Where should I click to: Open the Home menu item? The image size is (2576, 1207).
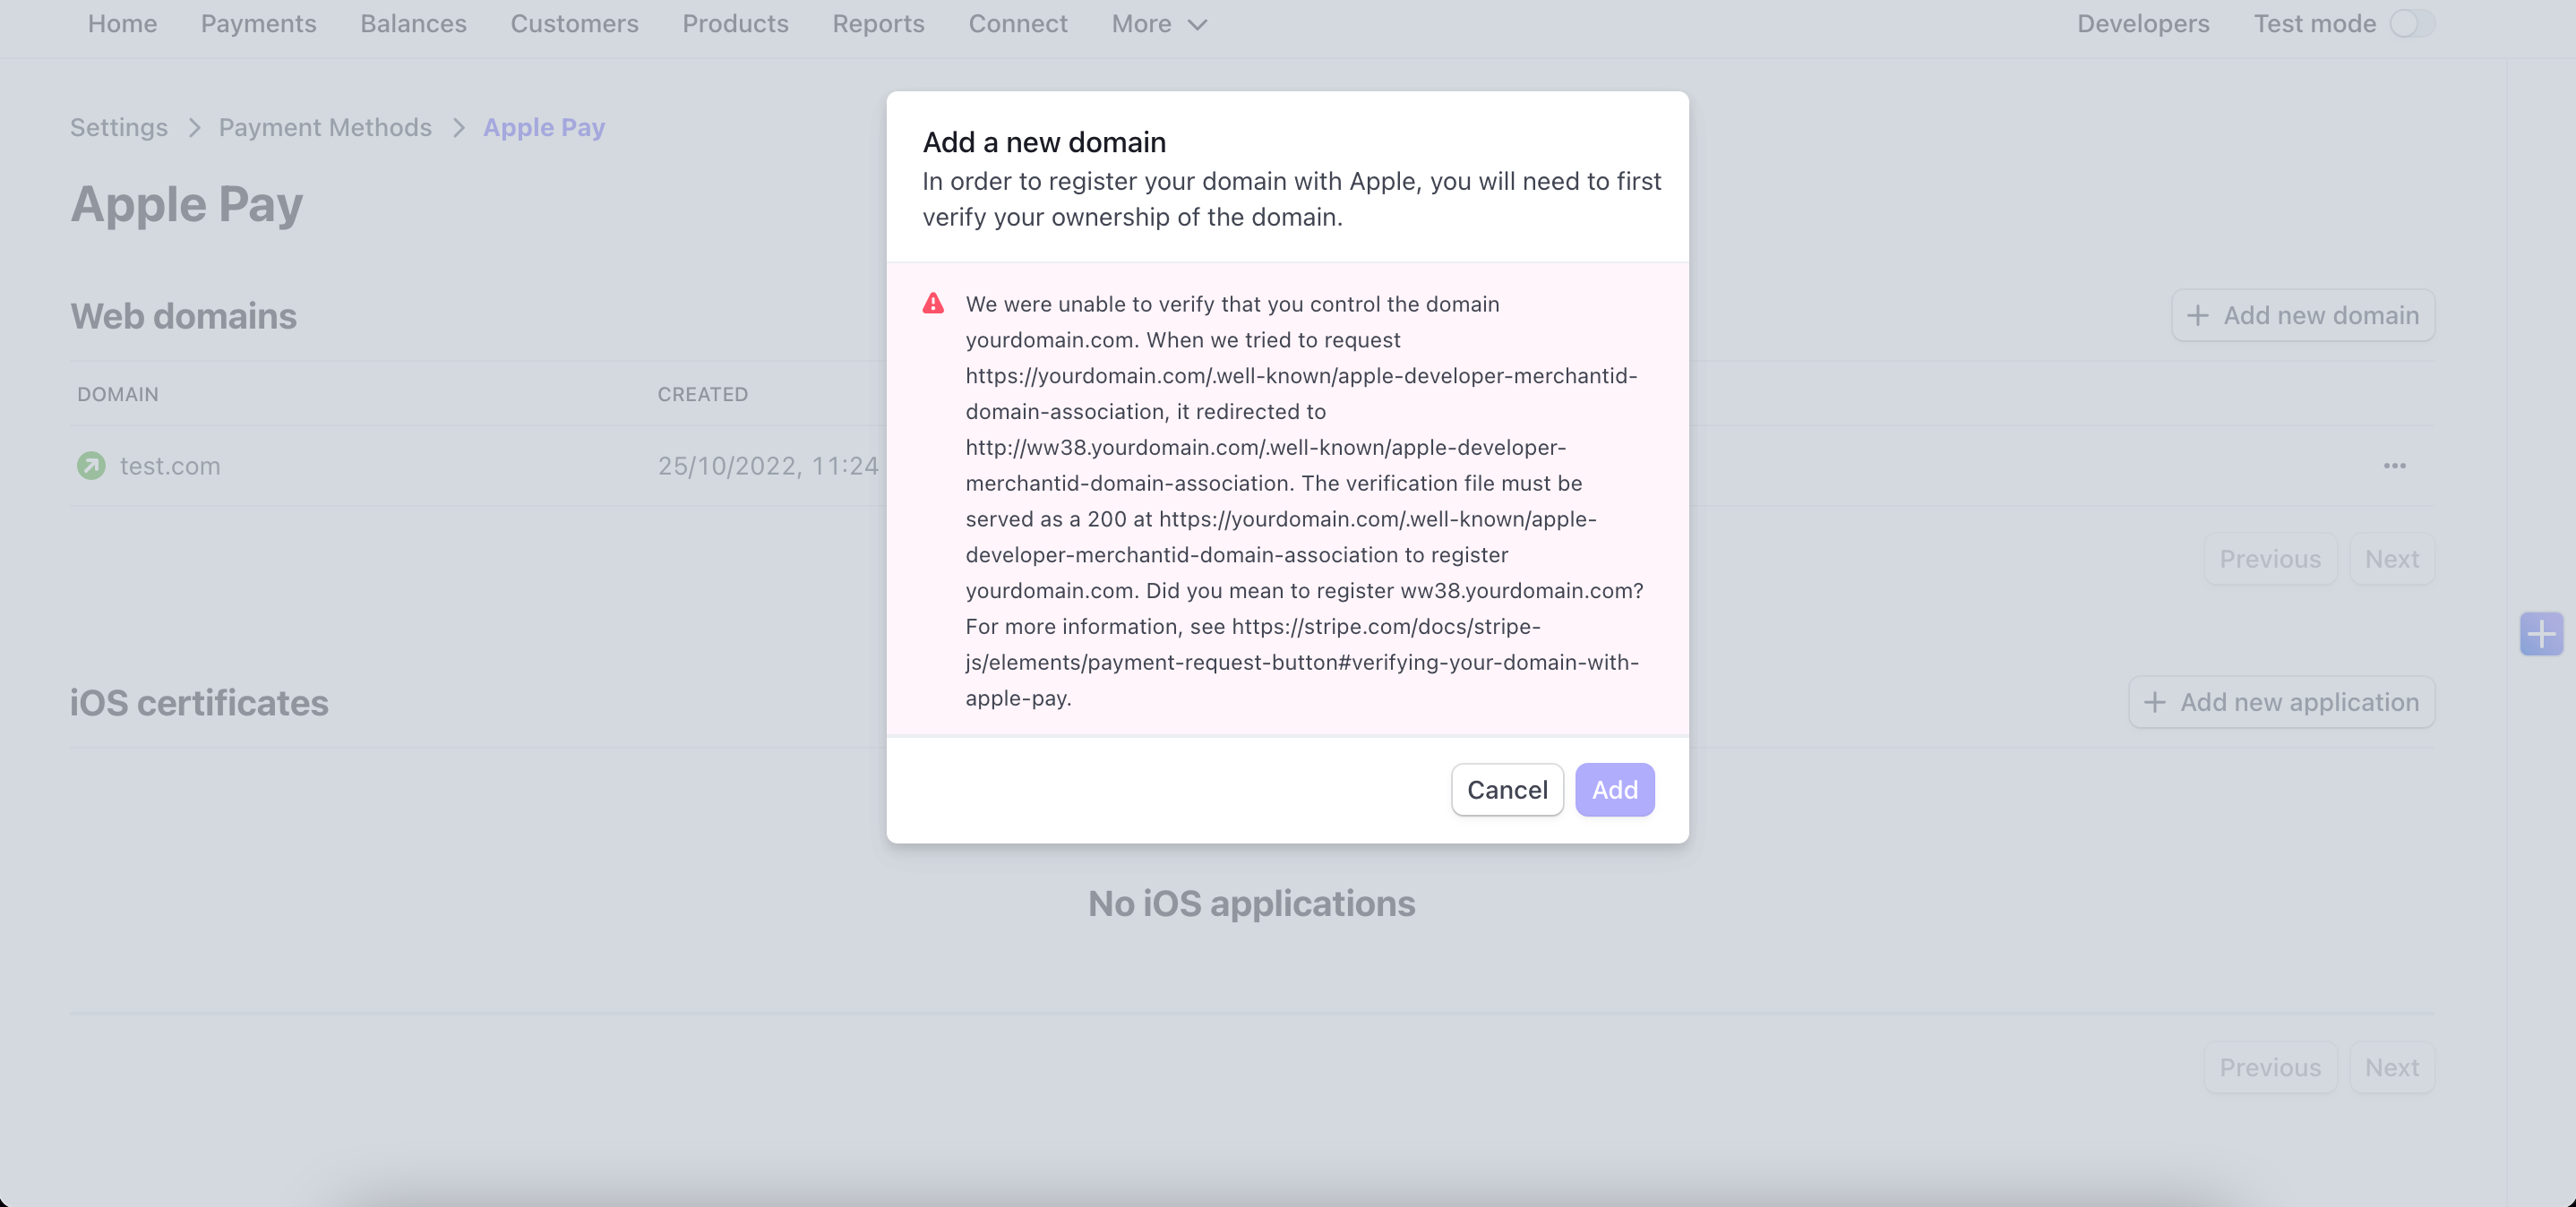pyautogui.click(x=122, y=23)
